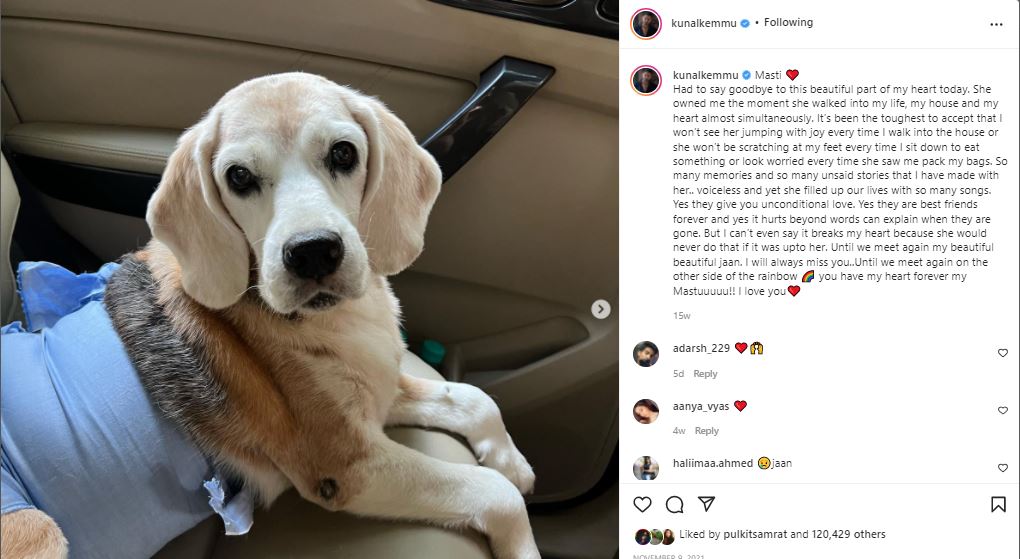The width and height of the screenshot is (1020, 559).
Task: Share the post via paper plane icon
Action: pos(706,504)
